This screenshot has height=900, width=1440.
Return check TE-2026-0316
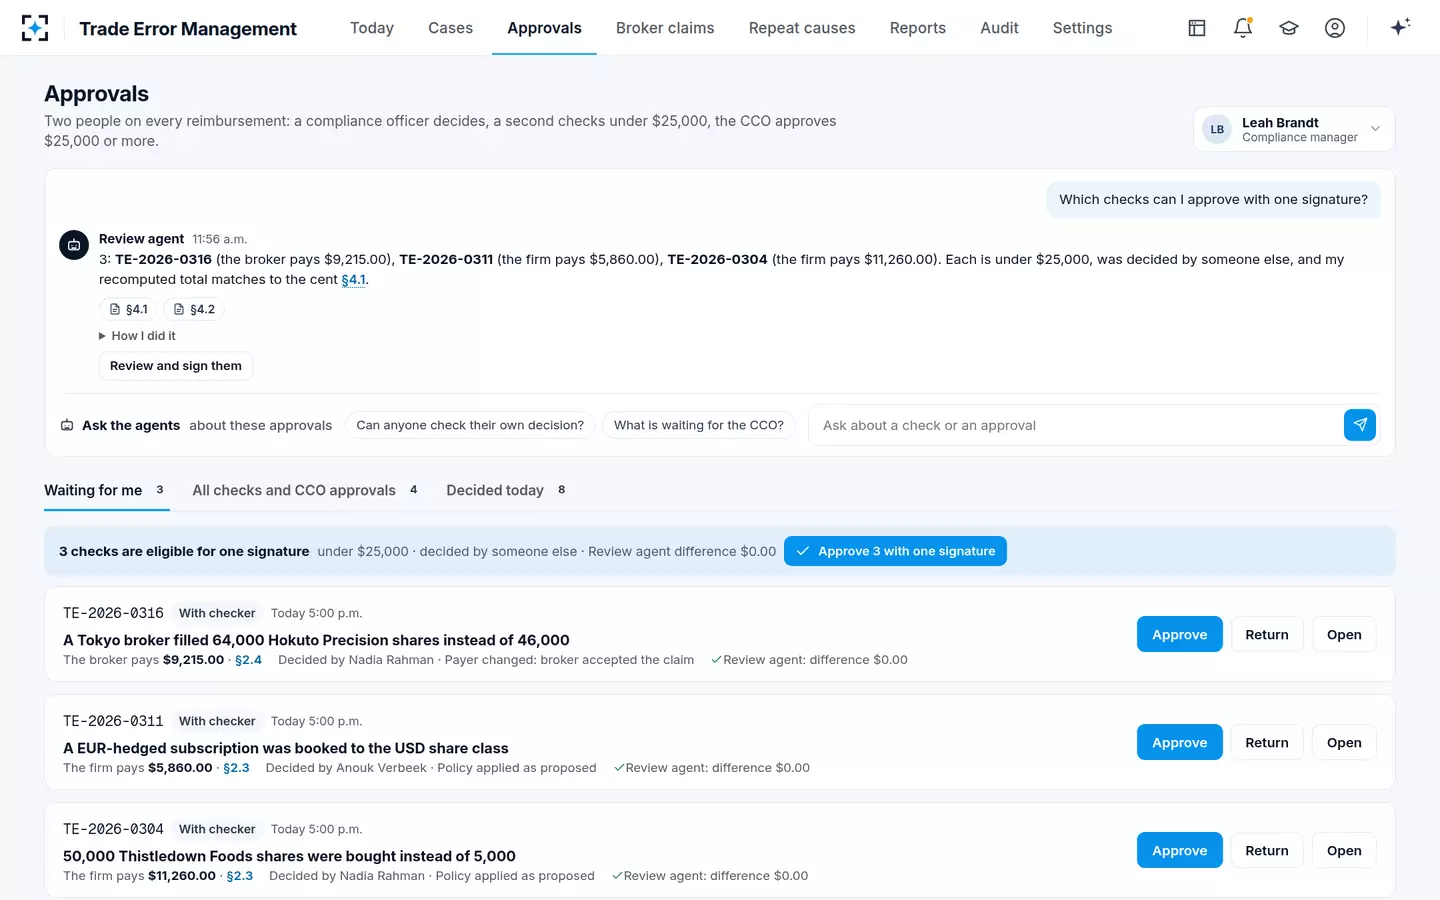(1267, 634)
